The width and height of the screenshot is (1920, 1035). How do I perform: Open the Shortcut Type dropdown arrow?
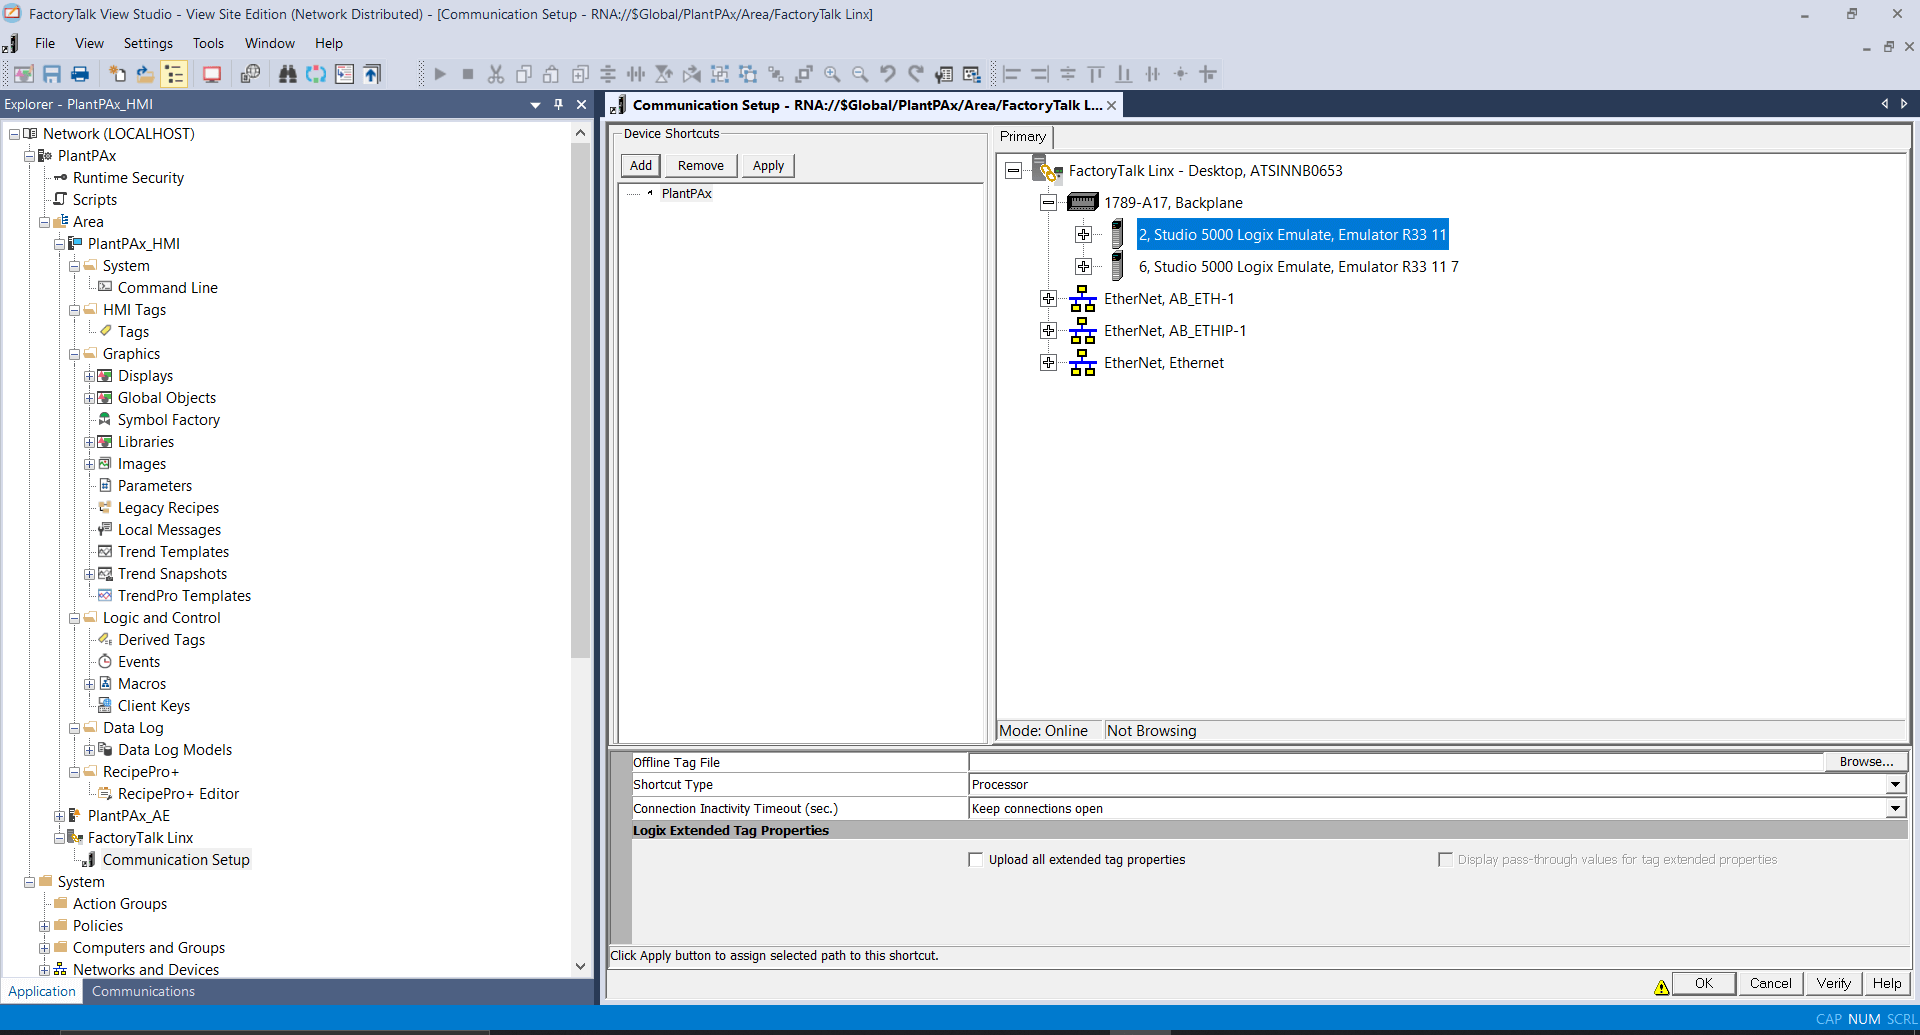click(1895, 785)
